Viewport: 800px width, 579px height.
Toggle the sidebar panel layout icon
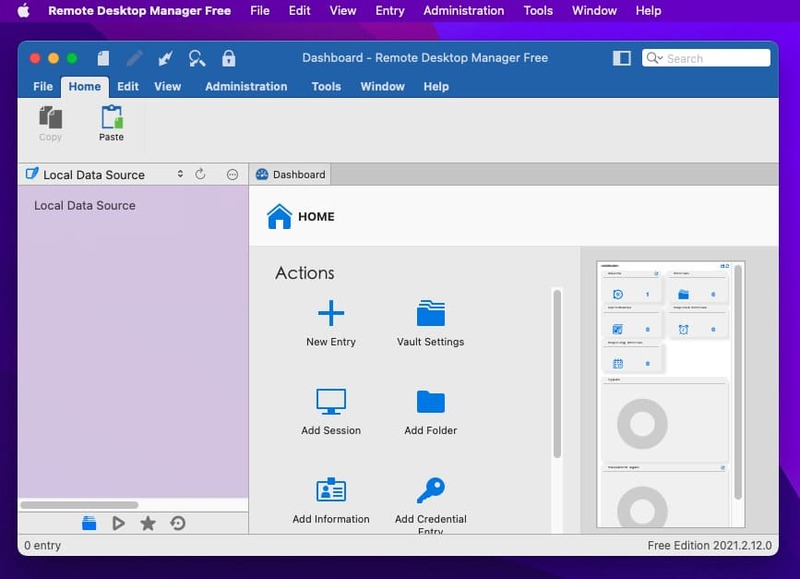pyautogui.click(x=621, y=58)
